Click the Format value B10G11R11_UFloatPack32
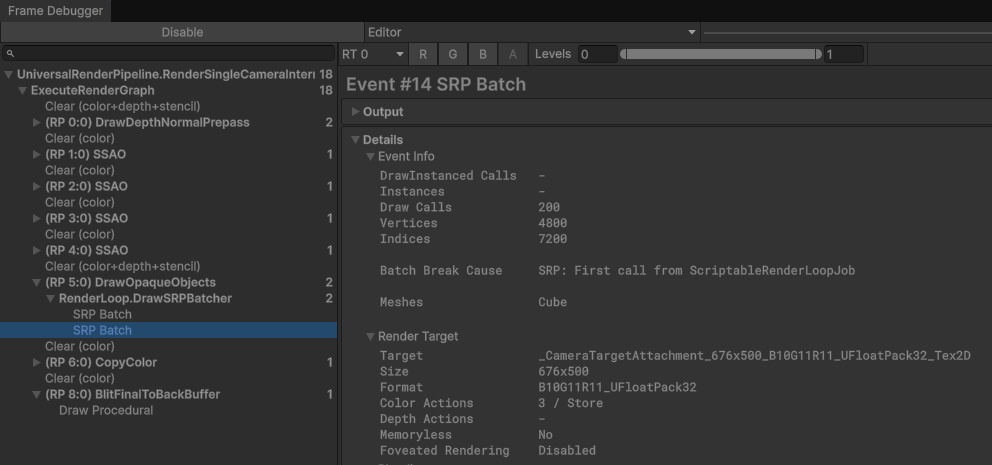The height and width of the screenshot is (465, 992). click(617, 387)
